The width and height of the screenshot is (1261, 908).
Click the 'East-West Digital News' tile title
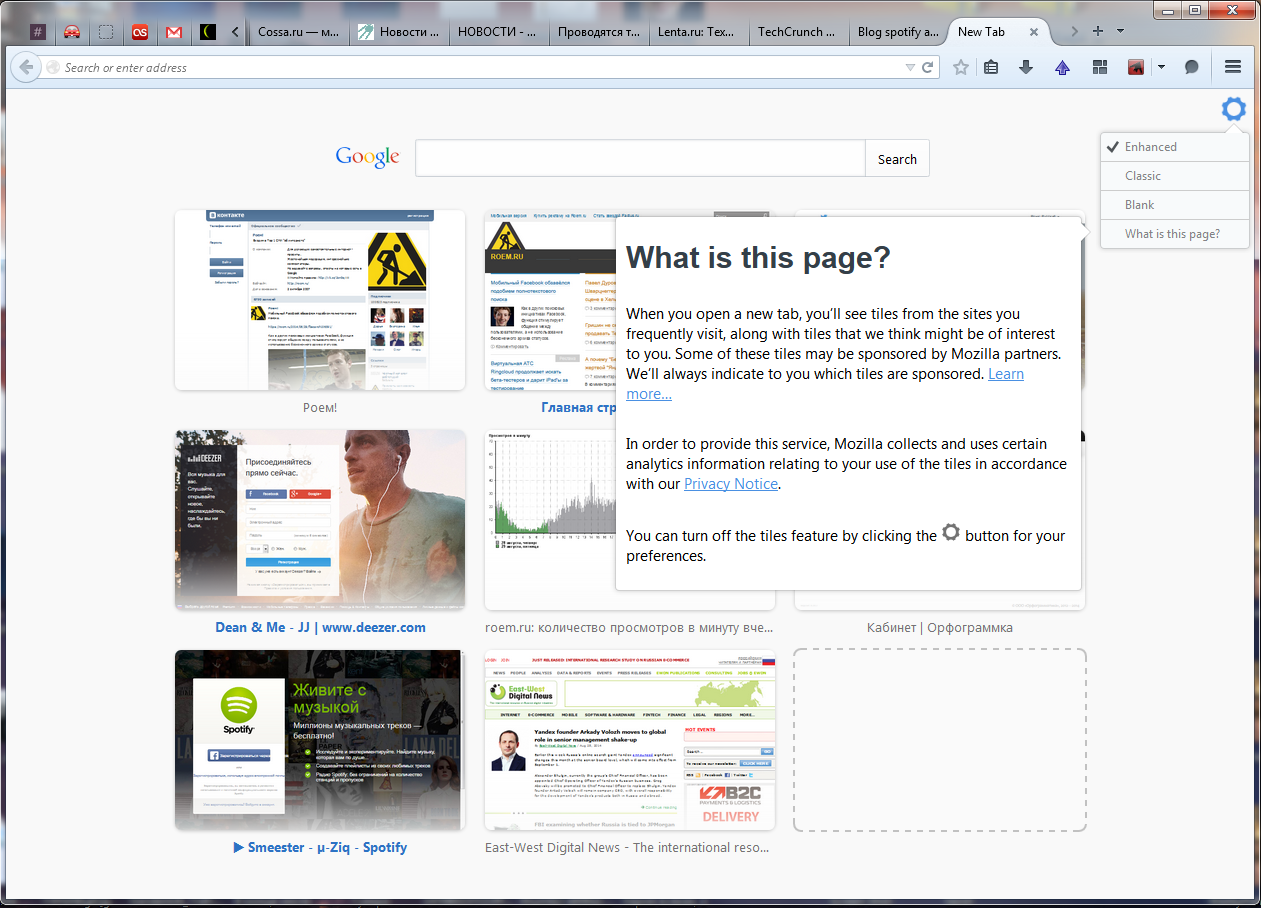click(x=627, y=848)
